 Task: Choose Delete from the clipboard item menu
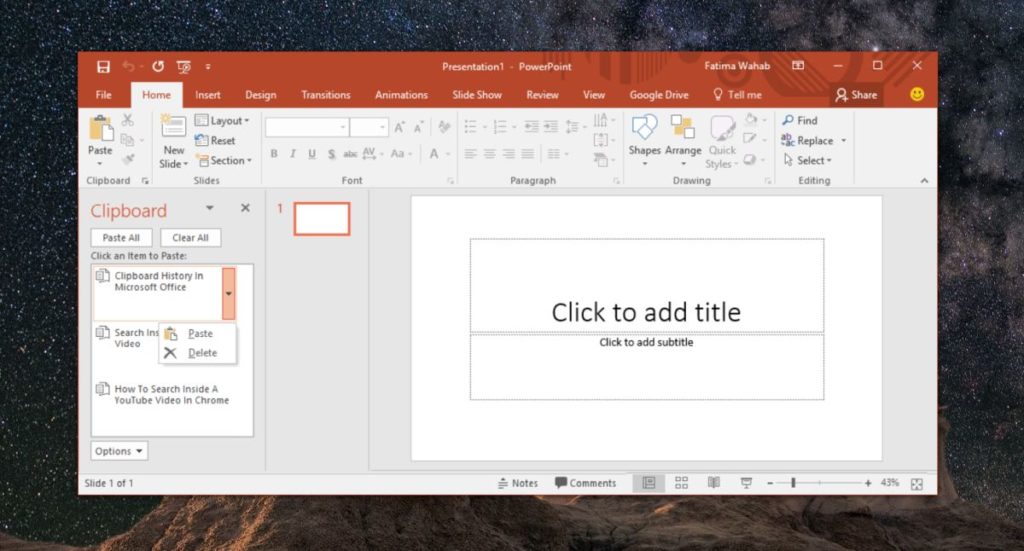[x=201, y=353]
